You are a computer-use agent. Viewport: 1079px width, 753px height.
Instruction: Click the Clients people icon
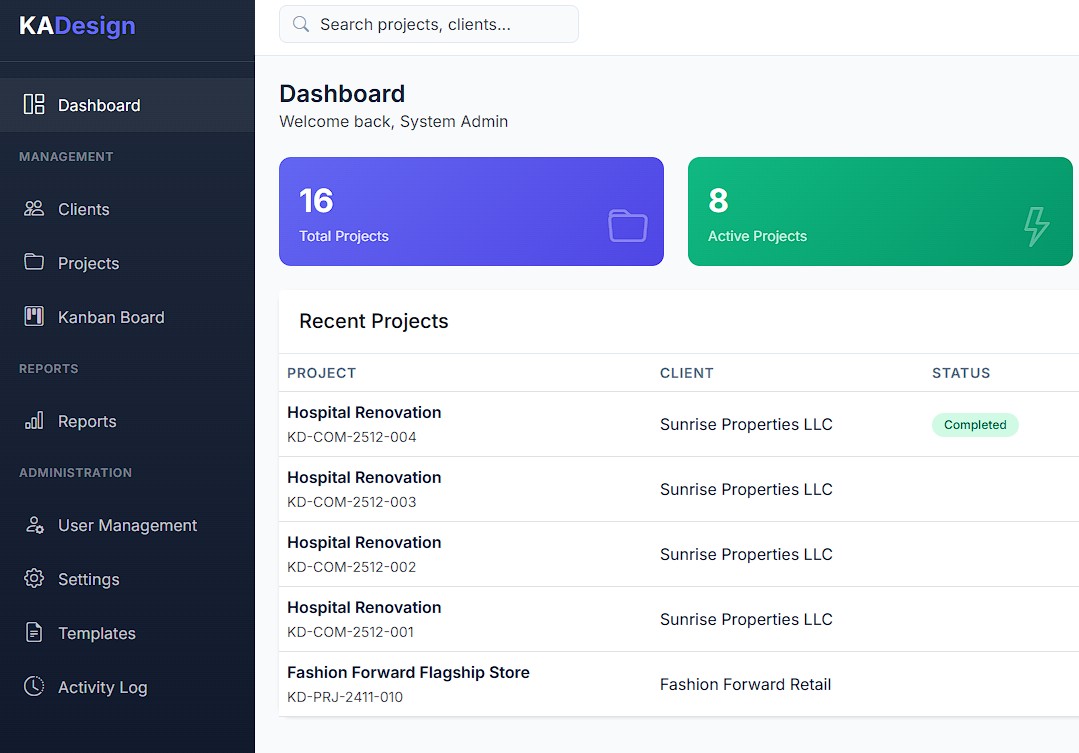pos(34,209)
